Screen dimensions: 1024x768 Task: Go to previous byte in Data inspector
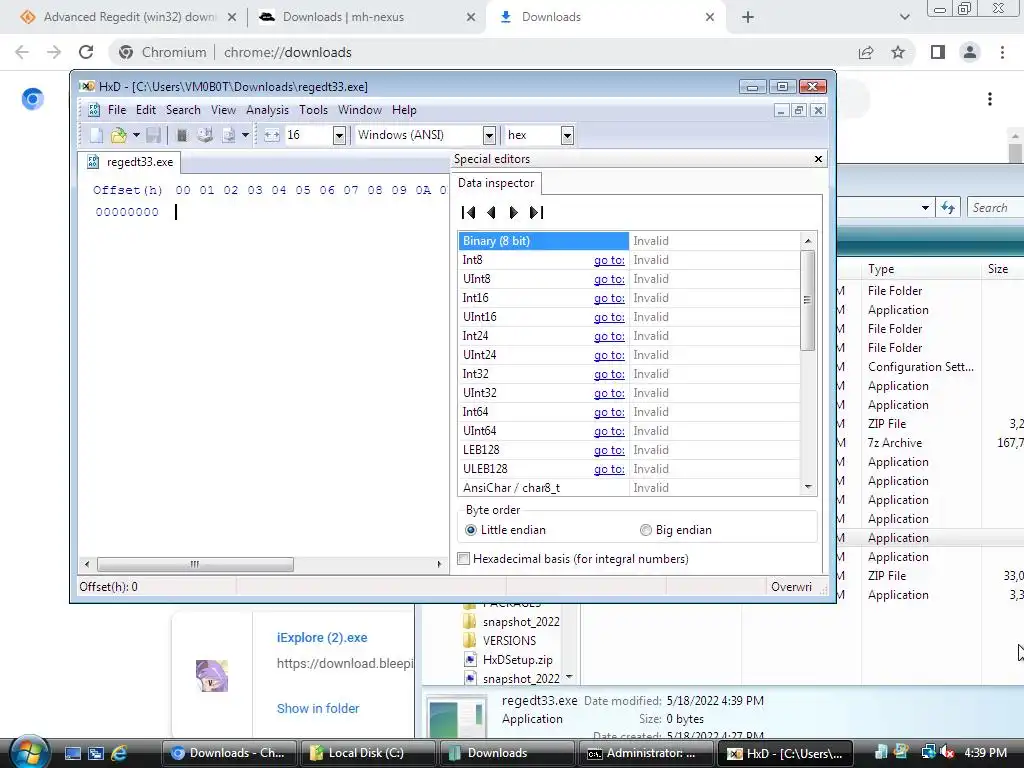coord(491,212)
